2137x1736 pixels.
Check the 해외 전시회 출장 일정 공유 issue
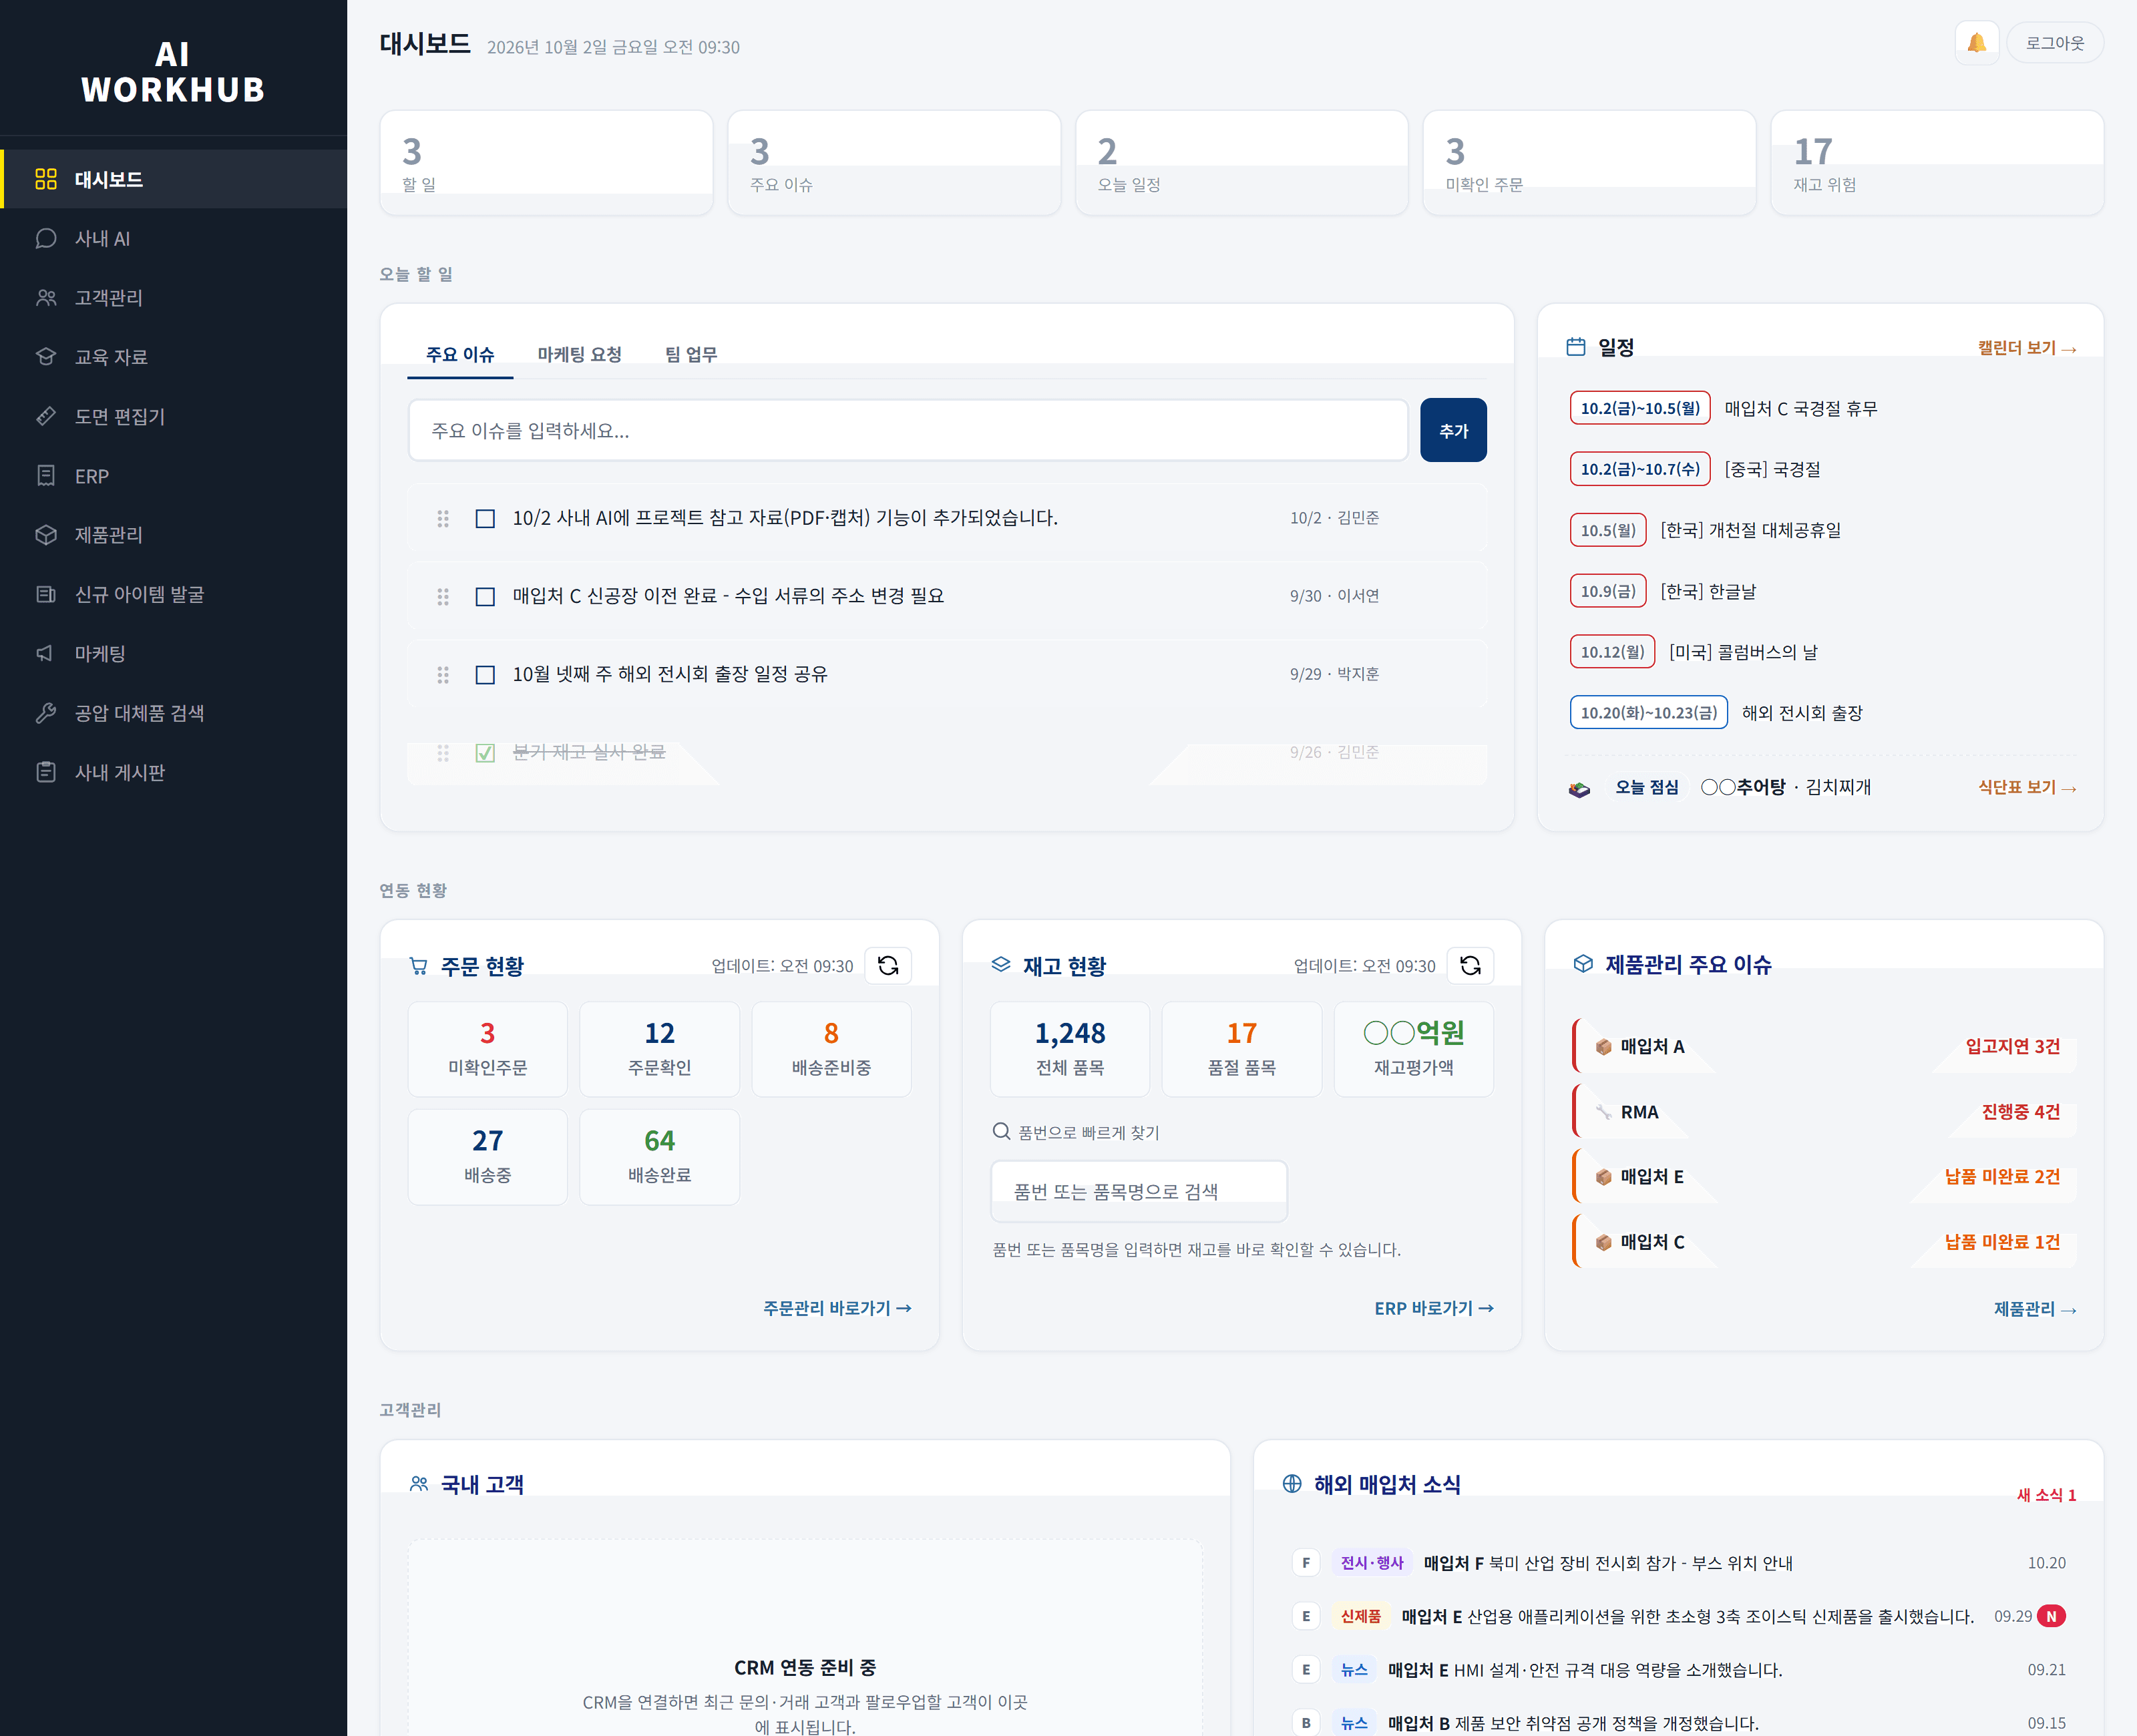[485, 674]
